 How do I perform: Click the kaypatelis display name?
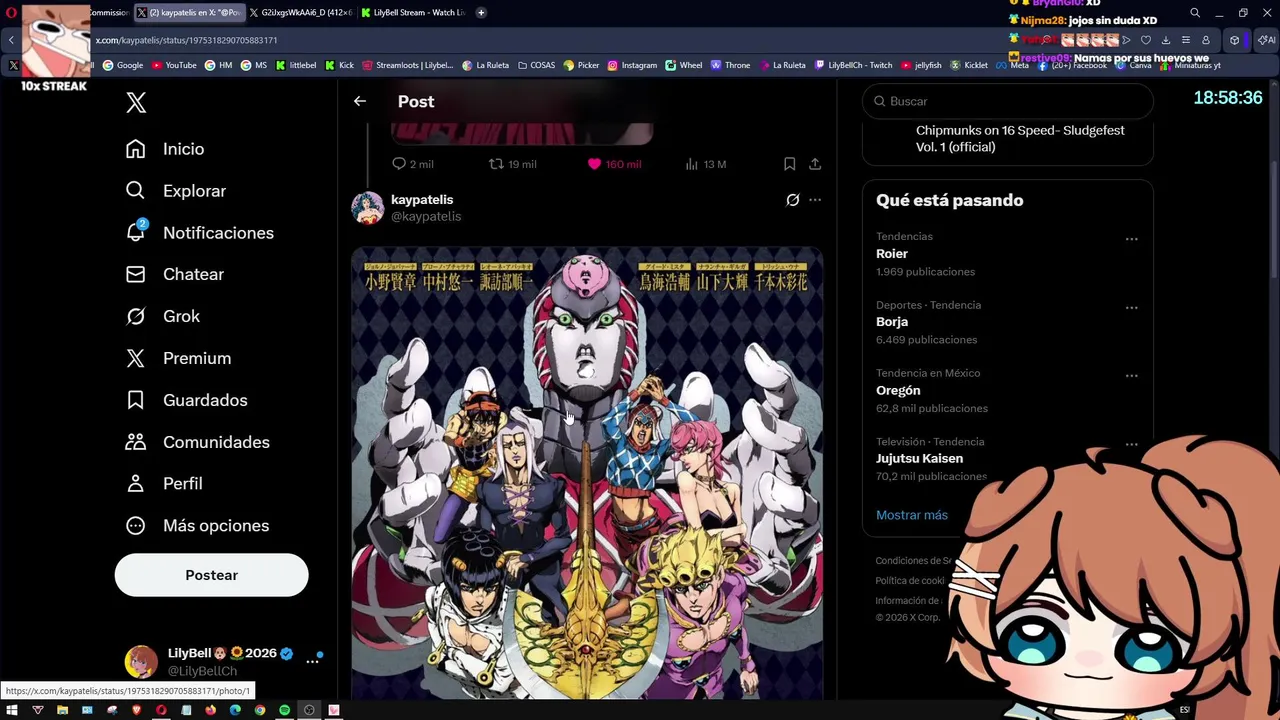tap(422, 200)
